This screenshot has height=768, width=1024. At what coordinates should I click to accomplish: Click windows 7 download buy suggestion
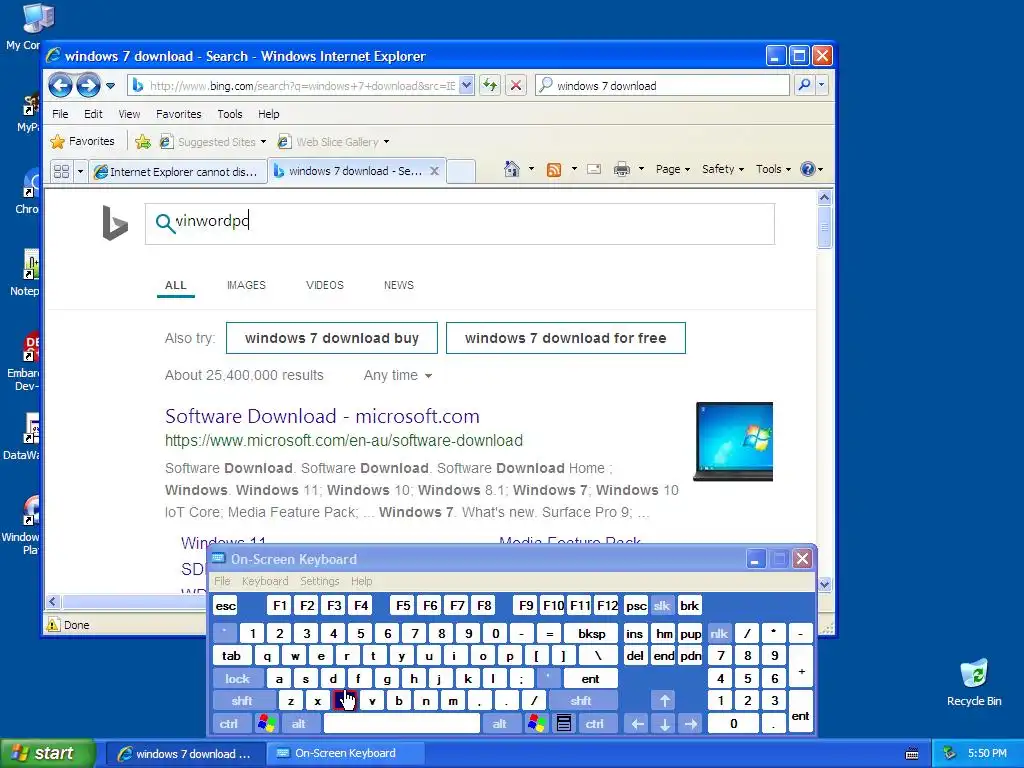tap(332, 338)
